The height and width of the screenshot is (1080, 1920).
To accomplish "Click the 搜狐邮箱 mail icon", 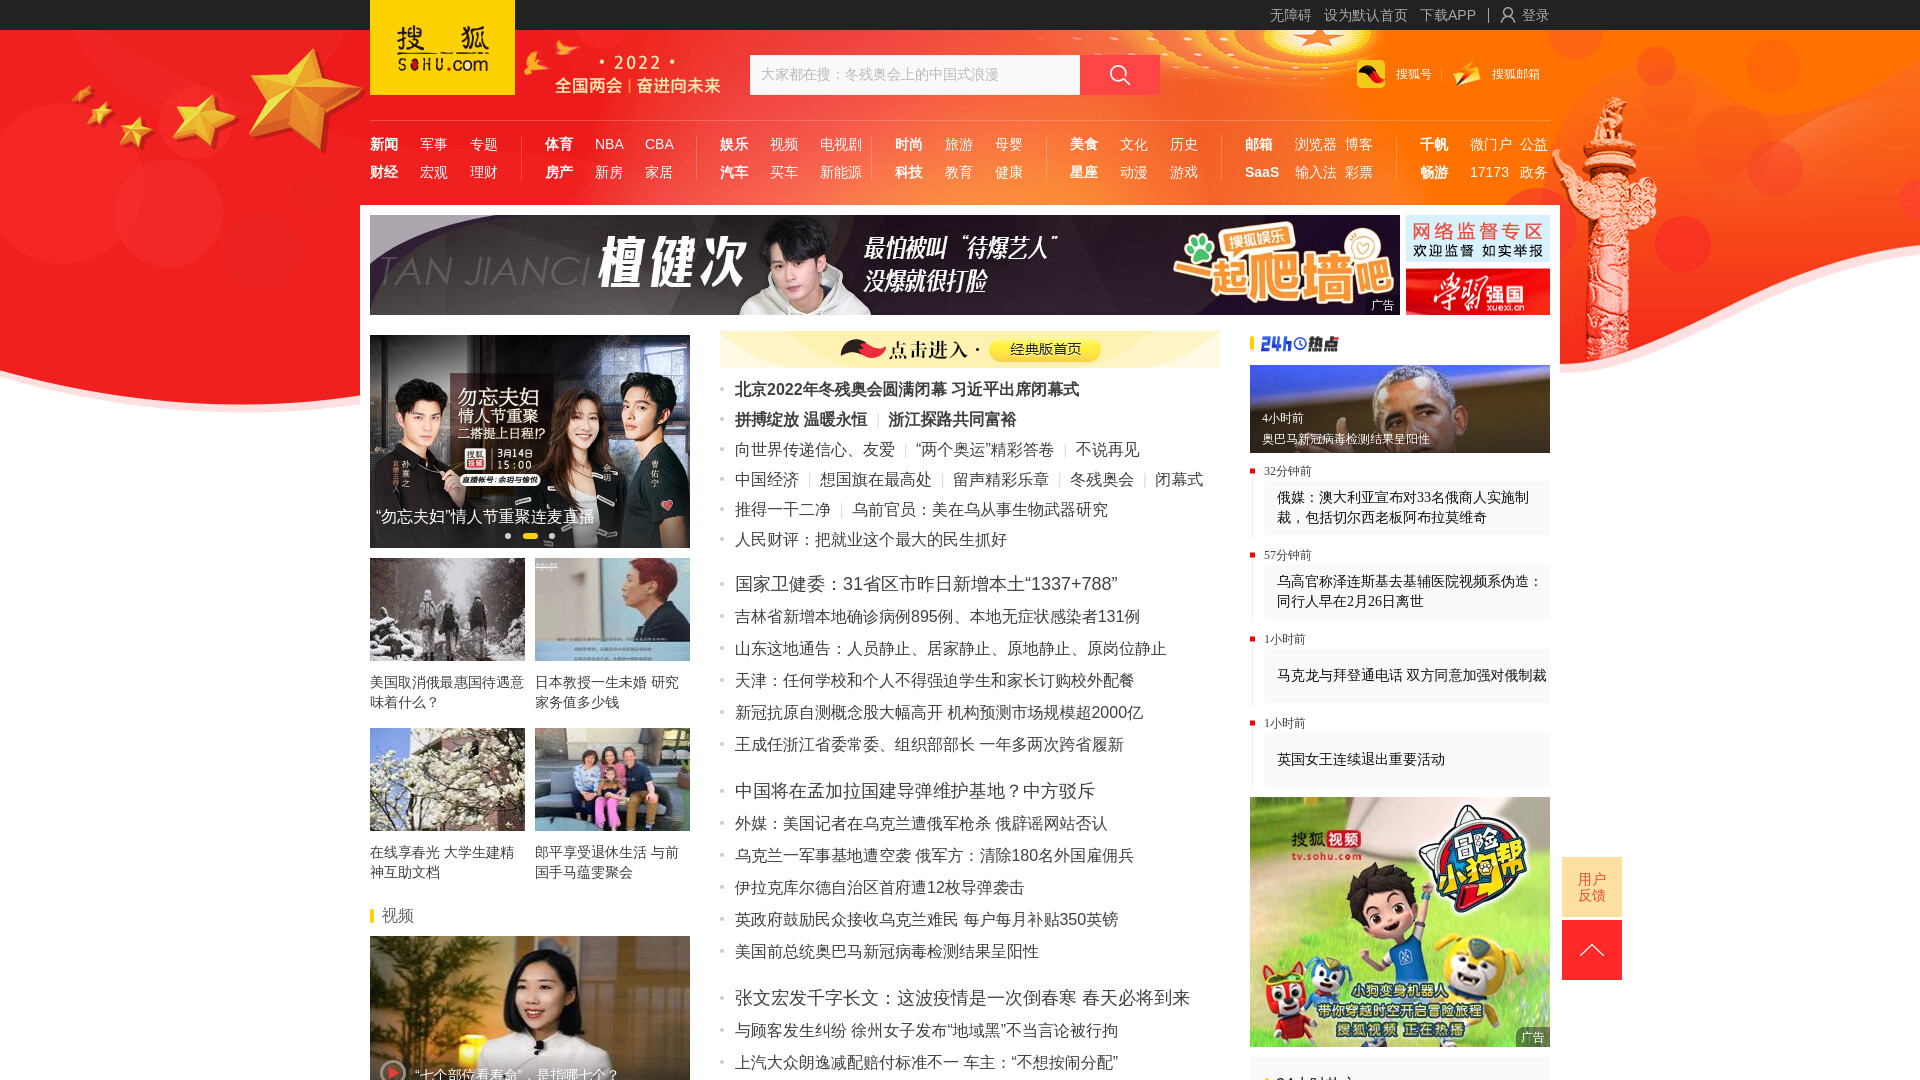I will pos(1467,74).
